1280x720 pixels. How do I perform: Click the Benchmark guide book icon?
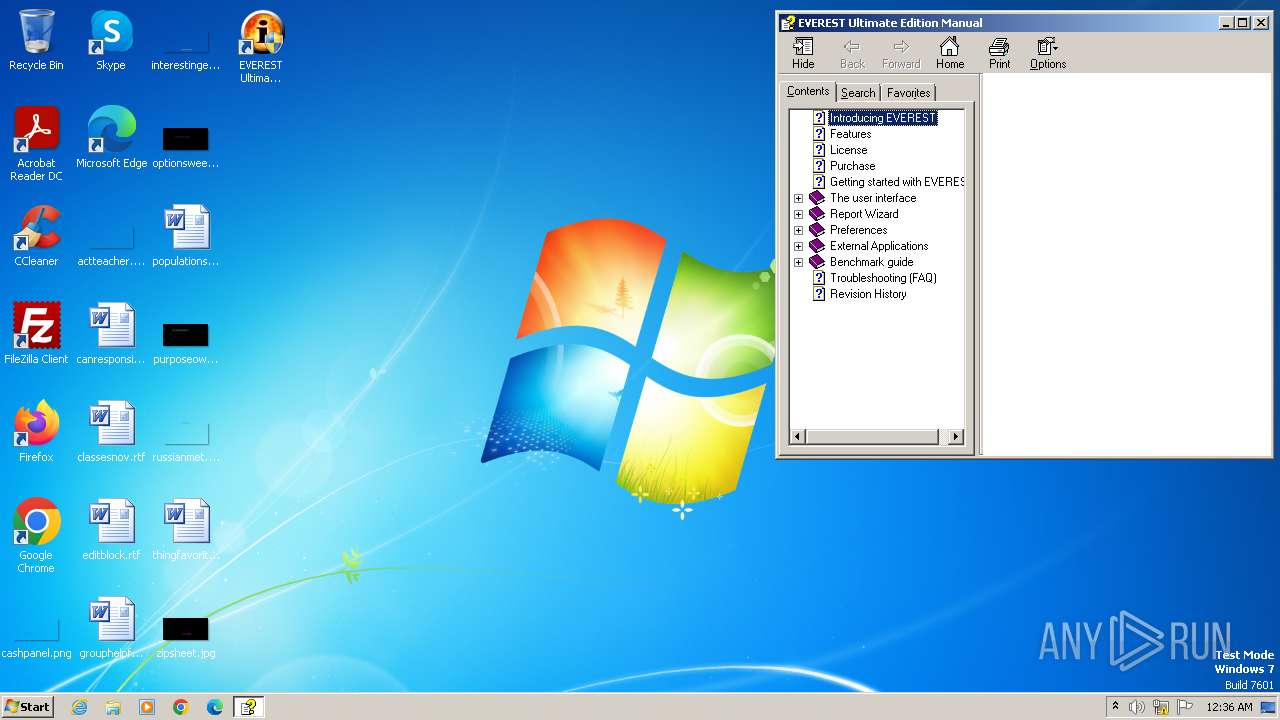coord(817,262)
